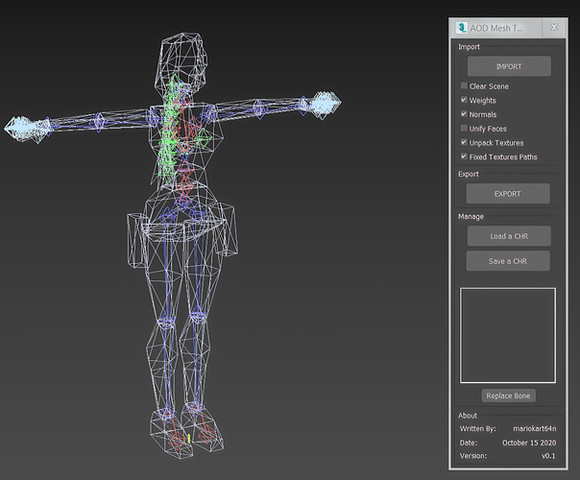
Task: Click the Replace Bone button
Action: [x=508, y=396]
